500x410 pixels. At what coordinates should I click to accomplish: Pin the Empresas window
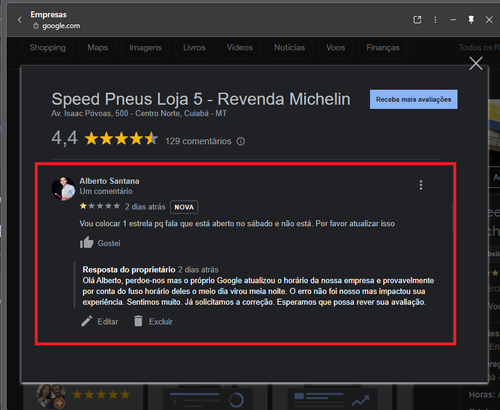pyautogui.click(x=471, y=20)
